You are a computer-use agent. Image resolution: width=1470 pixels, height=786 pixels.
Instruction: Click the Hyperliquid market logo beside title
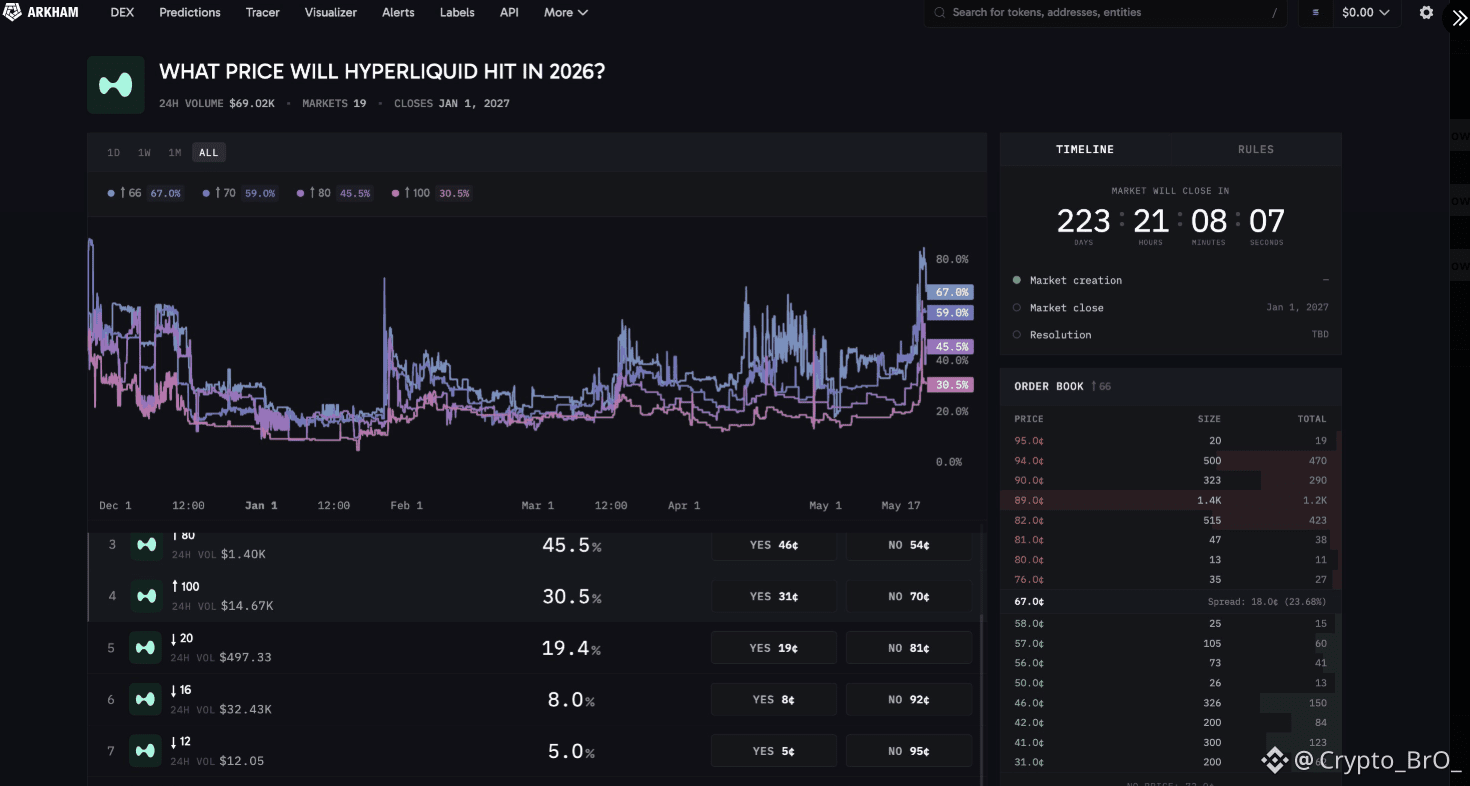(x=116, y=85)
